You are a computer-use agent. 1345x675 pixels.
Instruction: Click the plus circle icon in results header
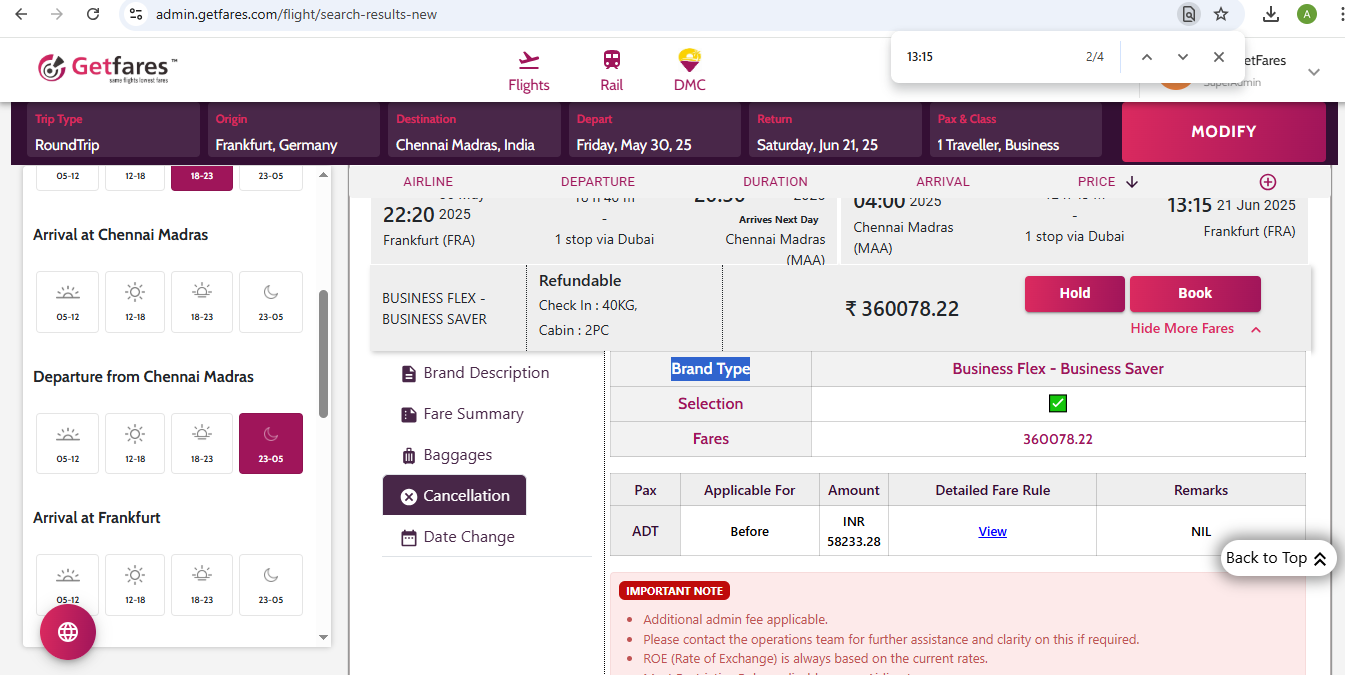coord(1267,182)
